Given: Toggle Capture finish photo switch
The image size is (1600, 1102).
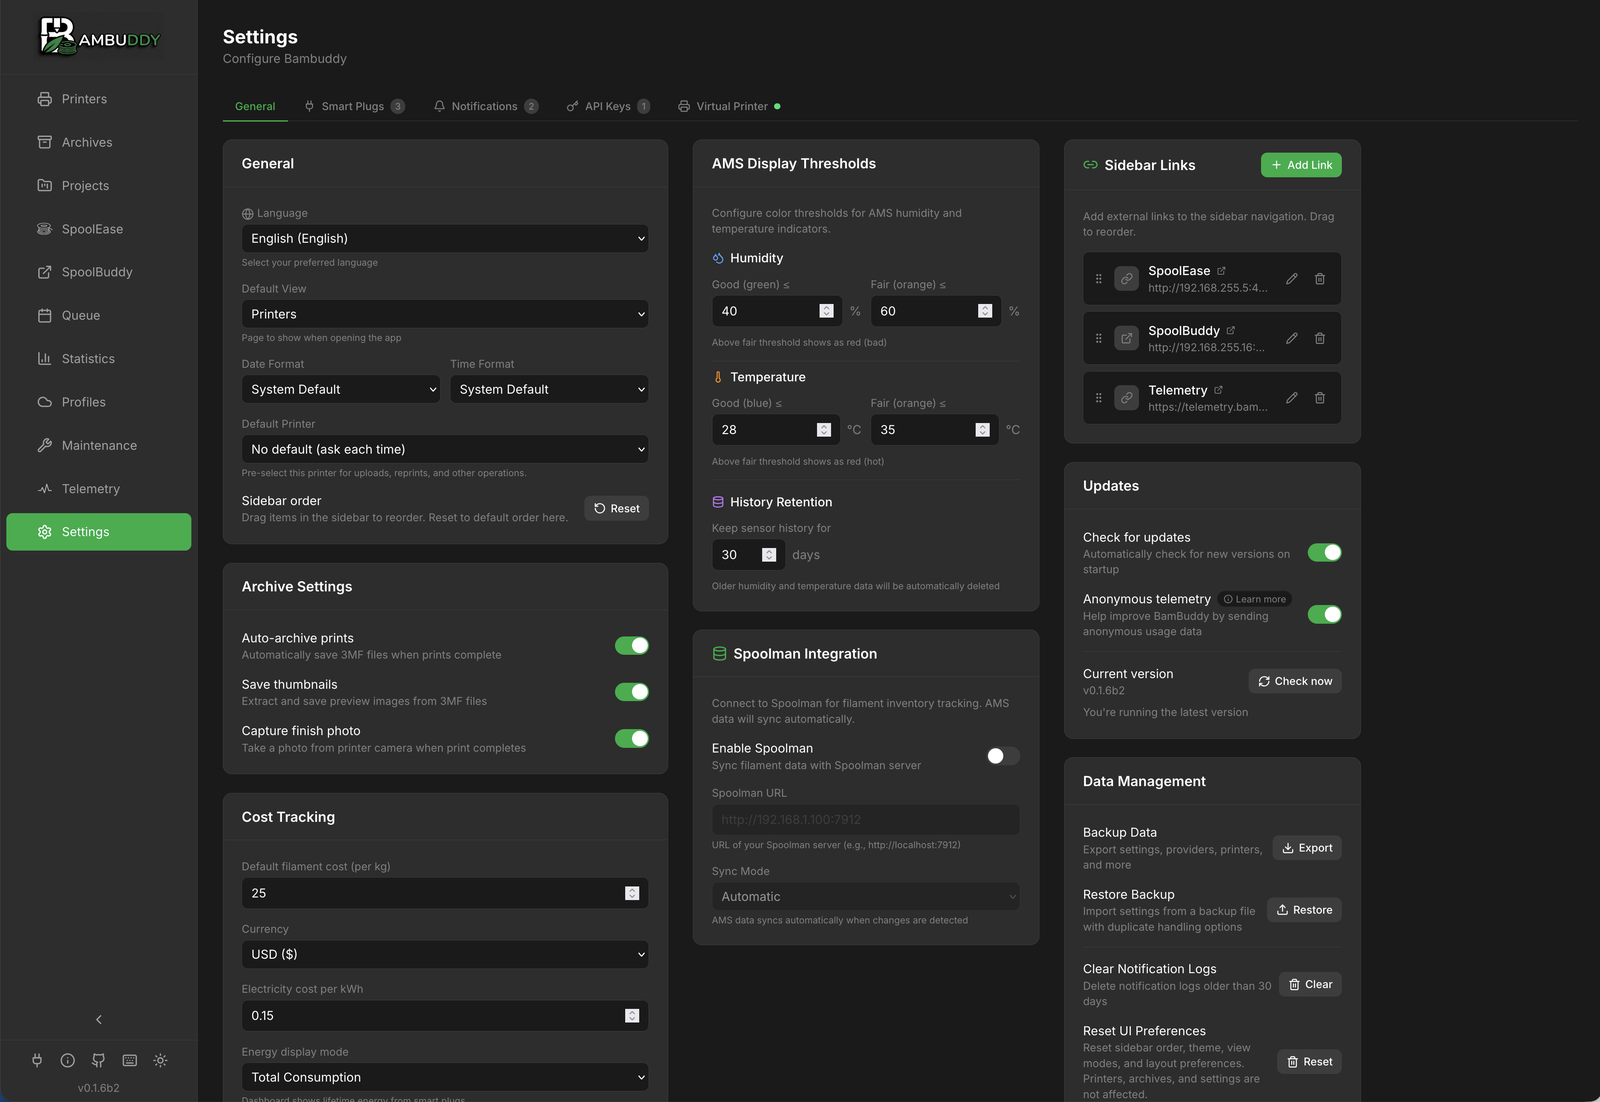Looking at the screenshot, I should [632, 739].
